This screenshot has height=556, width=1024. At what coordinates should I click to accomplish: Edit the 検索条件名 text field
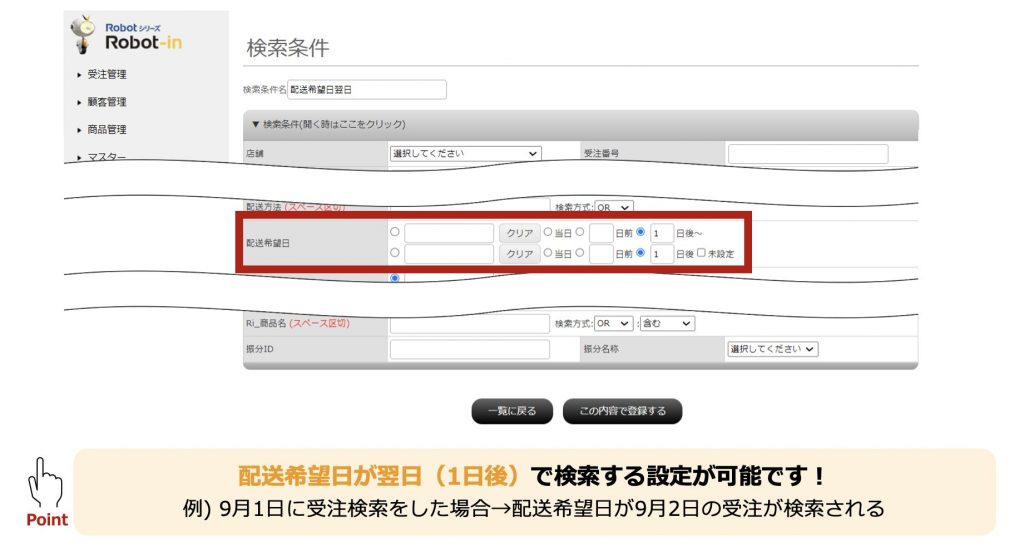coord(367,90)
